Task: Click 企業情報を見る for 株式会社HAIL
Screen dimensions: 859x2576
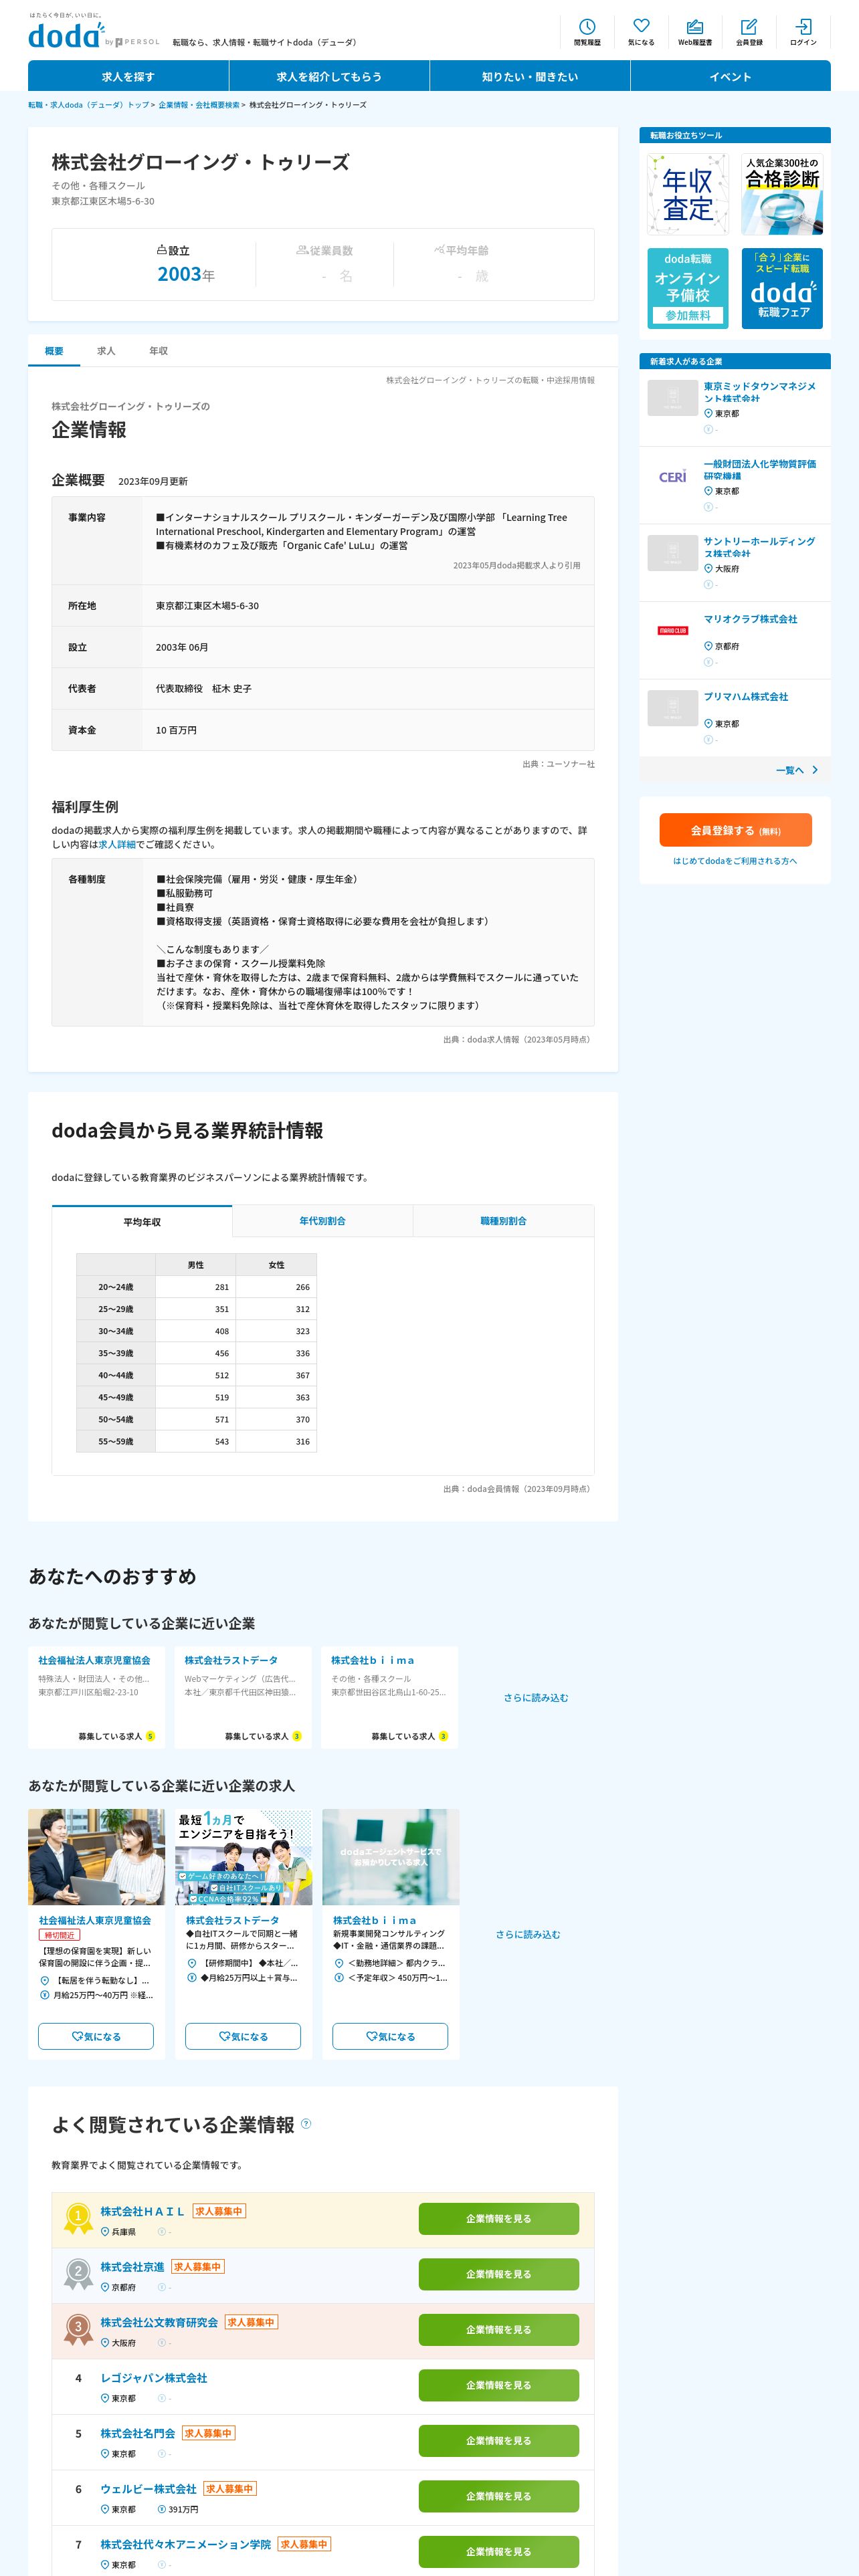Action: pos(498,2218)
